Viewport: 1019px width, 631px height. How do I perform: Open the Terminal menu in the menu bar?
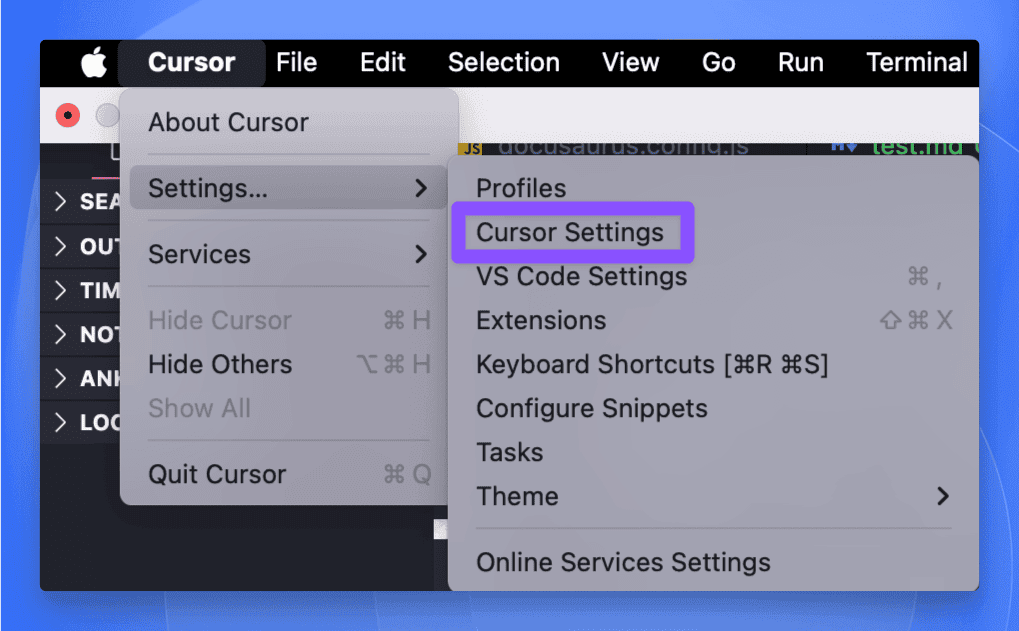coord(916,62)
